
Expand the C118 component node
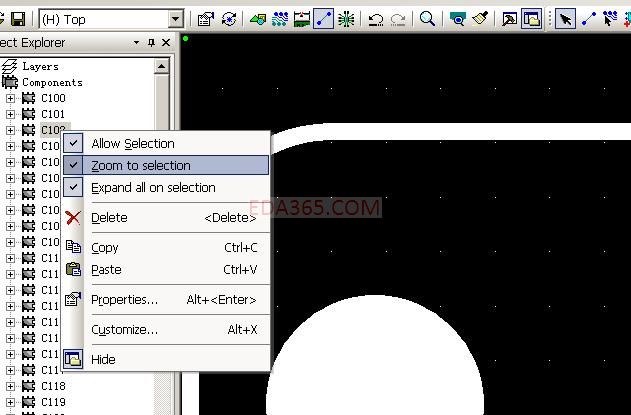coord(10,386)
